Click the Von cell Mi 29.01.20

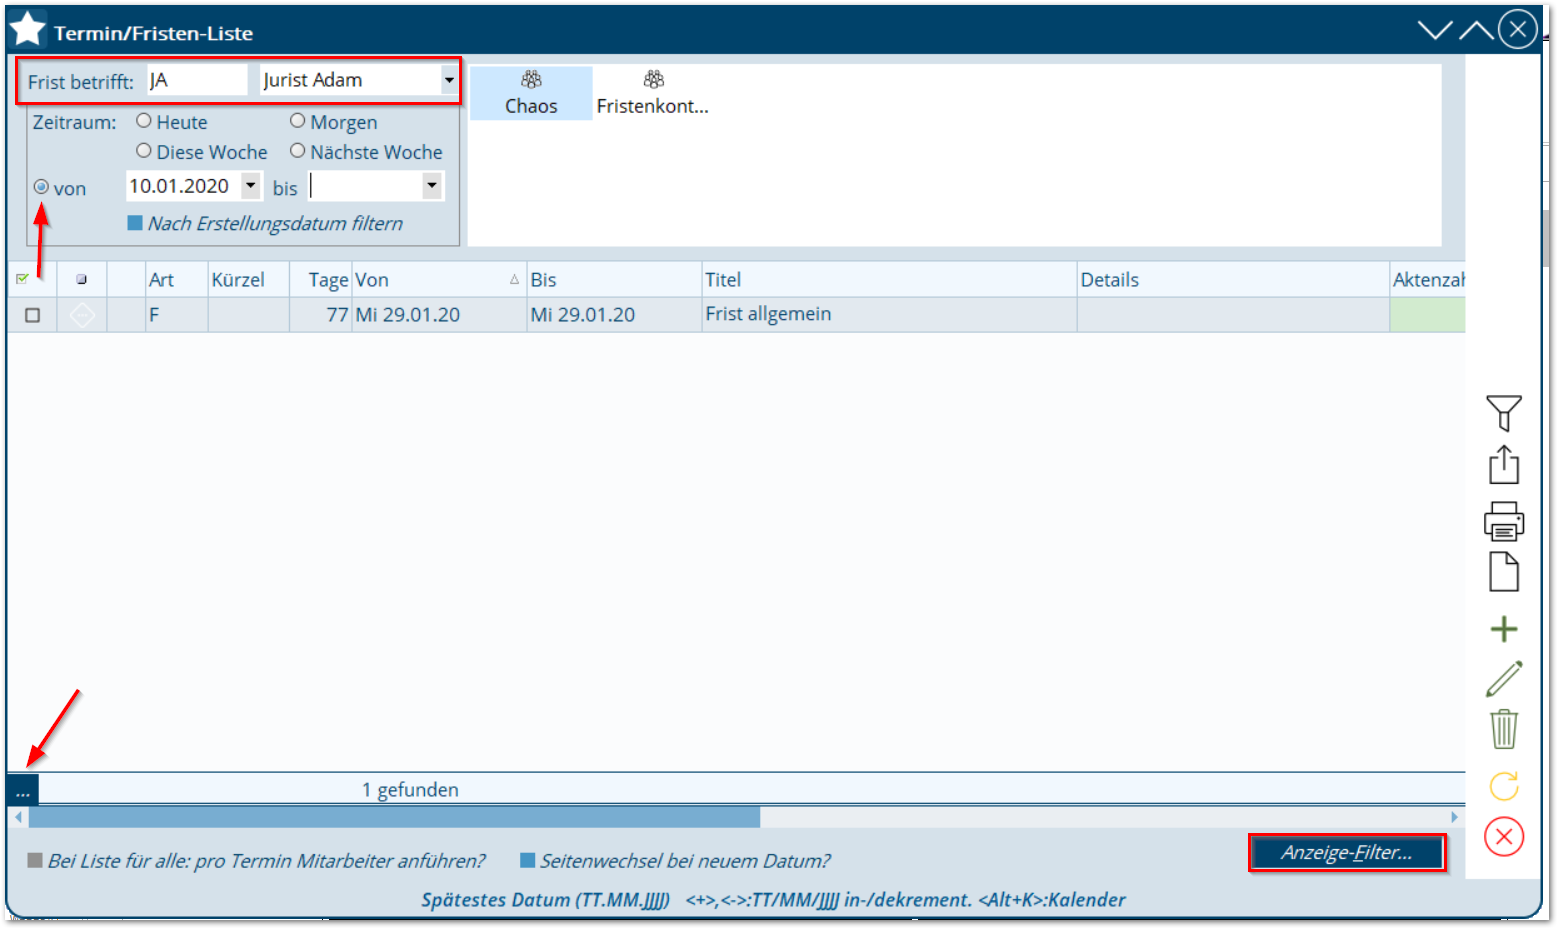[439, 314]
